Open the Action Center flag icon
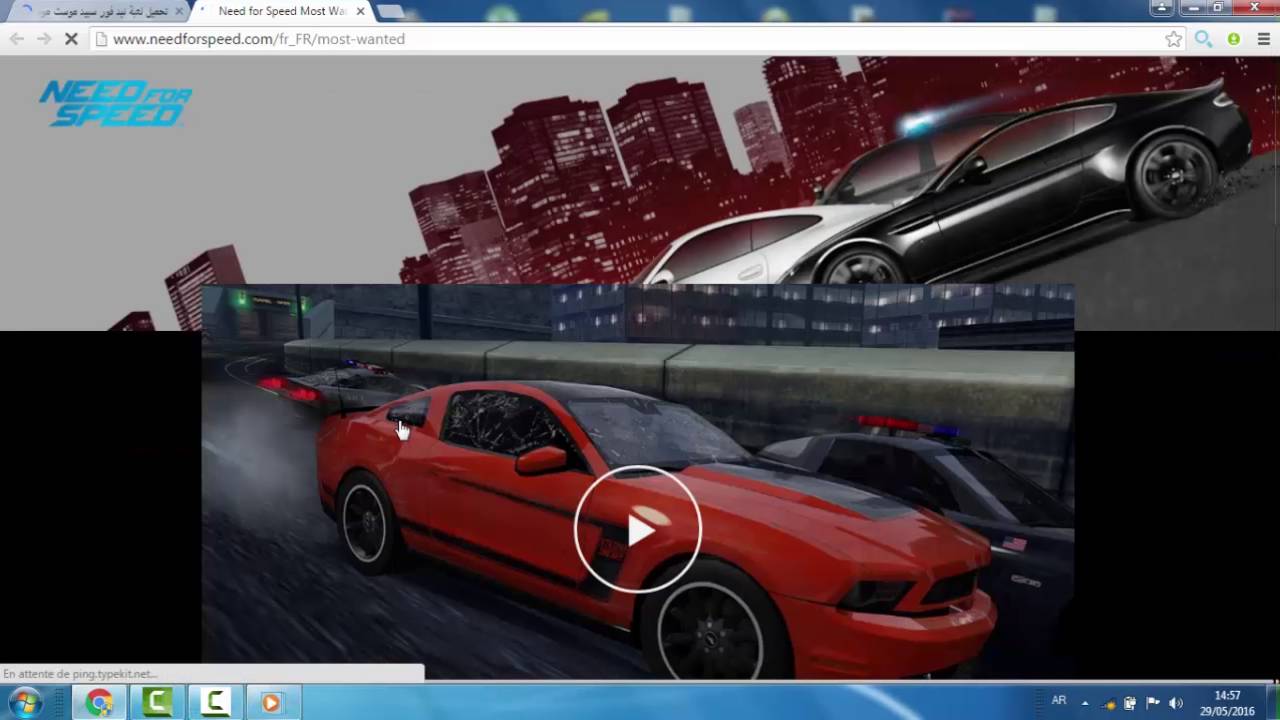 point(1152,703)
